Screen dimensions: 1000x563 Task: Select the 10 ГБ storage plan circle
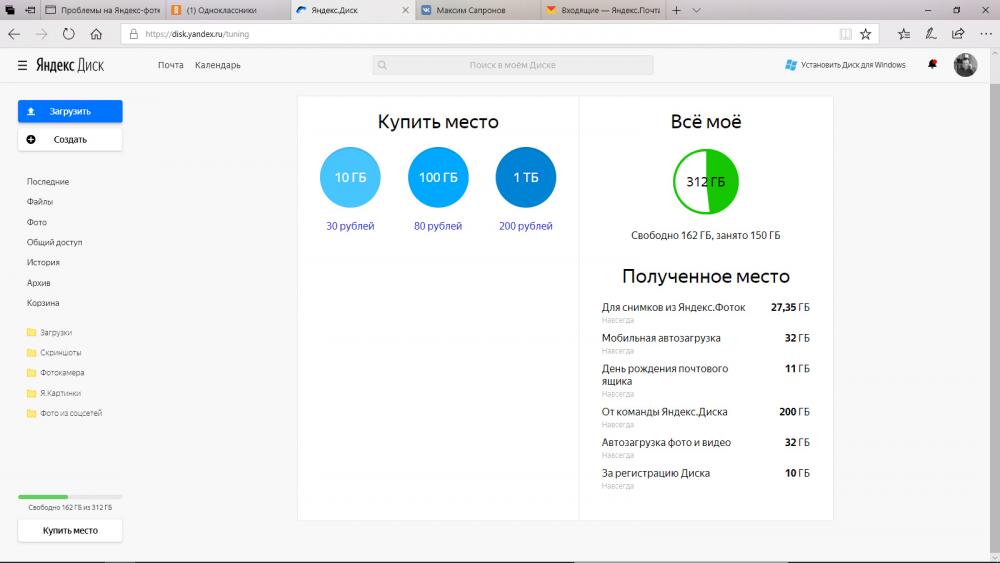[x=350, y=177]
